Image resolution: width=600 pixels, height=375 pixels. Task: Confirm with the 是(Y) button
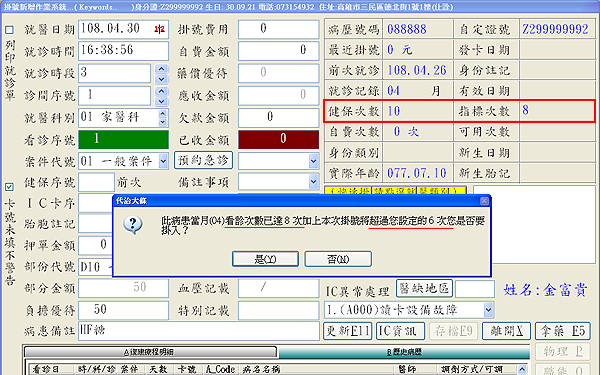(265, 259)
